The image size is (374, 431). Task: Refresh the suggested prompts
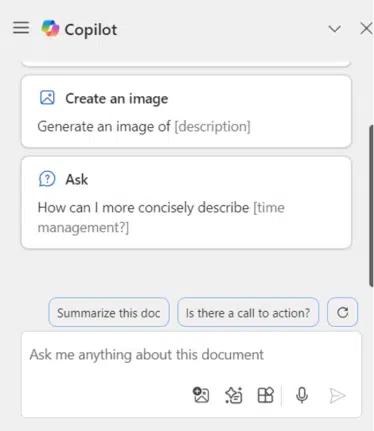pyautogui.click(x=343, y=312)
